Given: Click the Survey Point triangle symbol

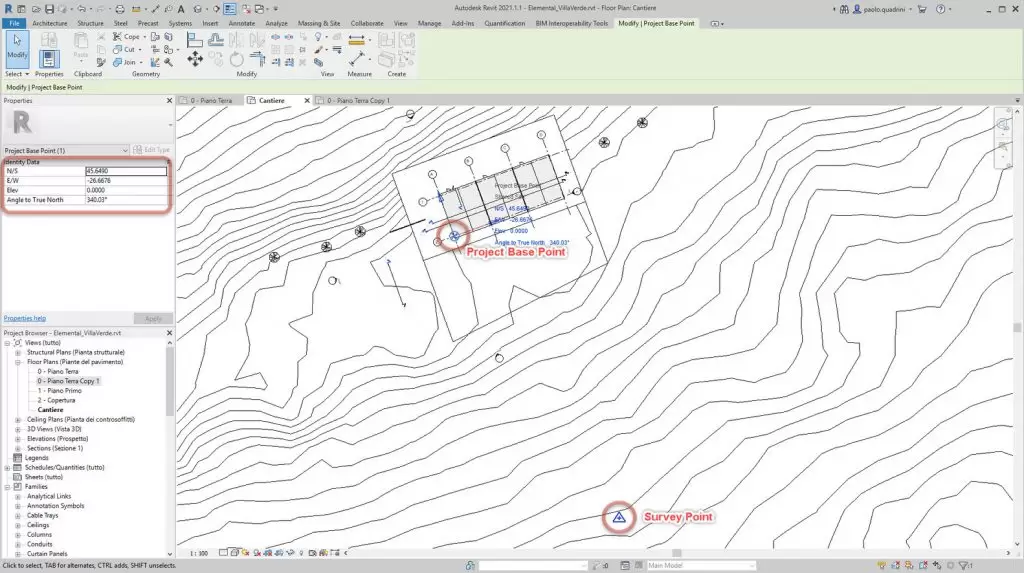Looking at the screenshot, I should pyautogui.click(x=619, y=517).
